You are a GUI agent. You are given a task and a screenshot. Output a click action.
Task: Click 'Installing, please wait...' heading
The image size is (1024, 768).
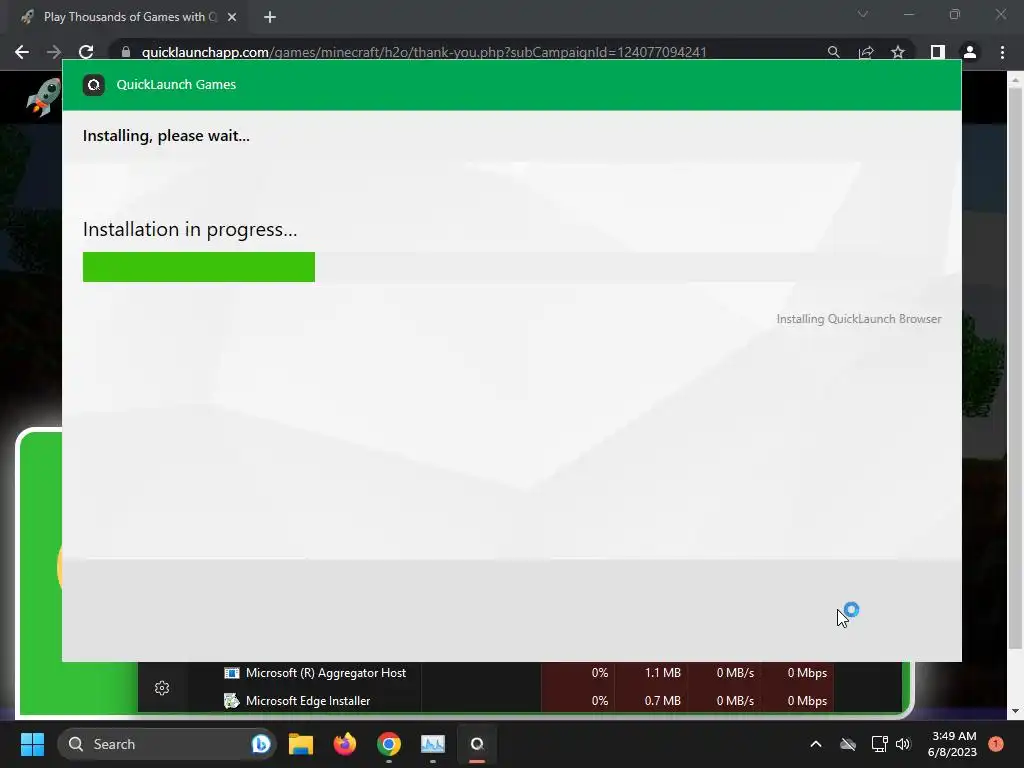166,136
